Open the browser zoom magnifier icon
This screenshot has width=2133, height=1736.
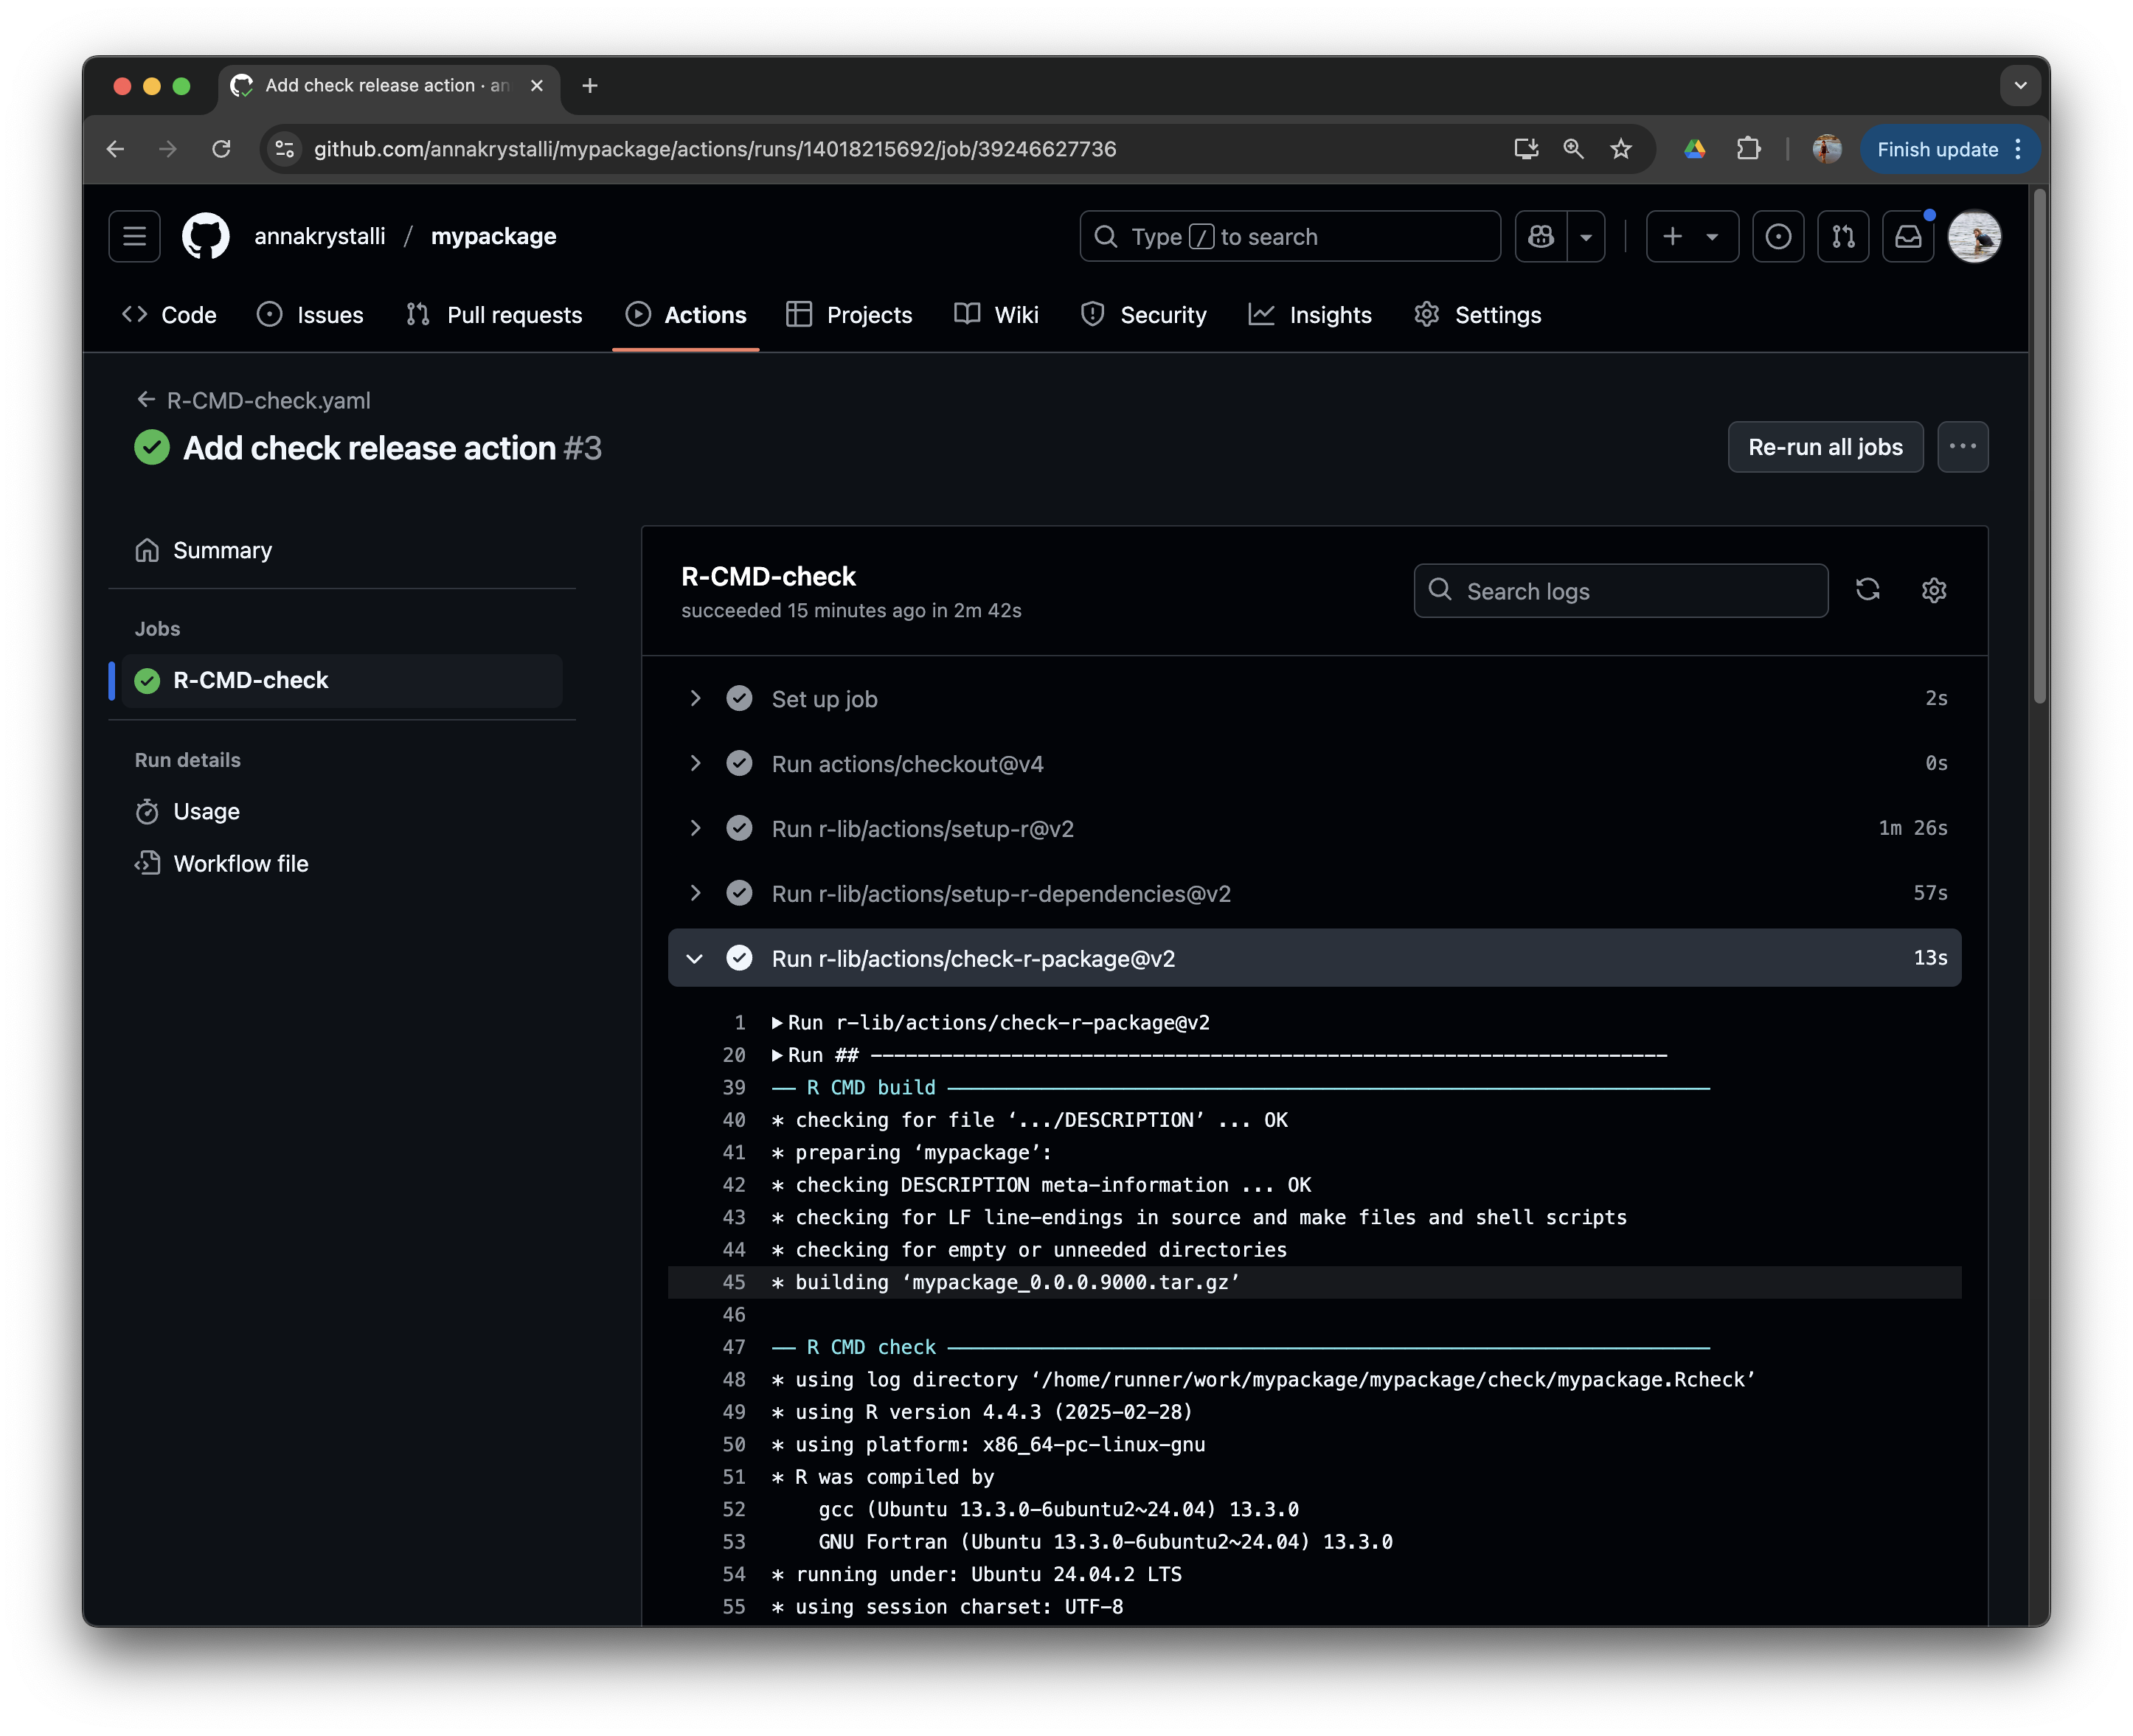pyautogui.click(x=1573, y=149)
